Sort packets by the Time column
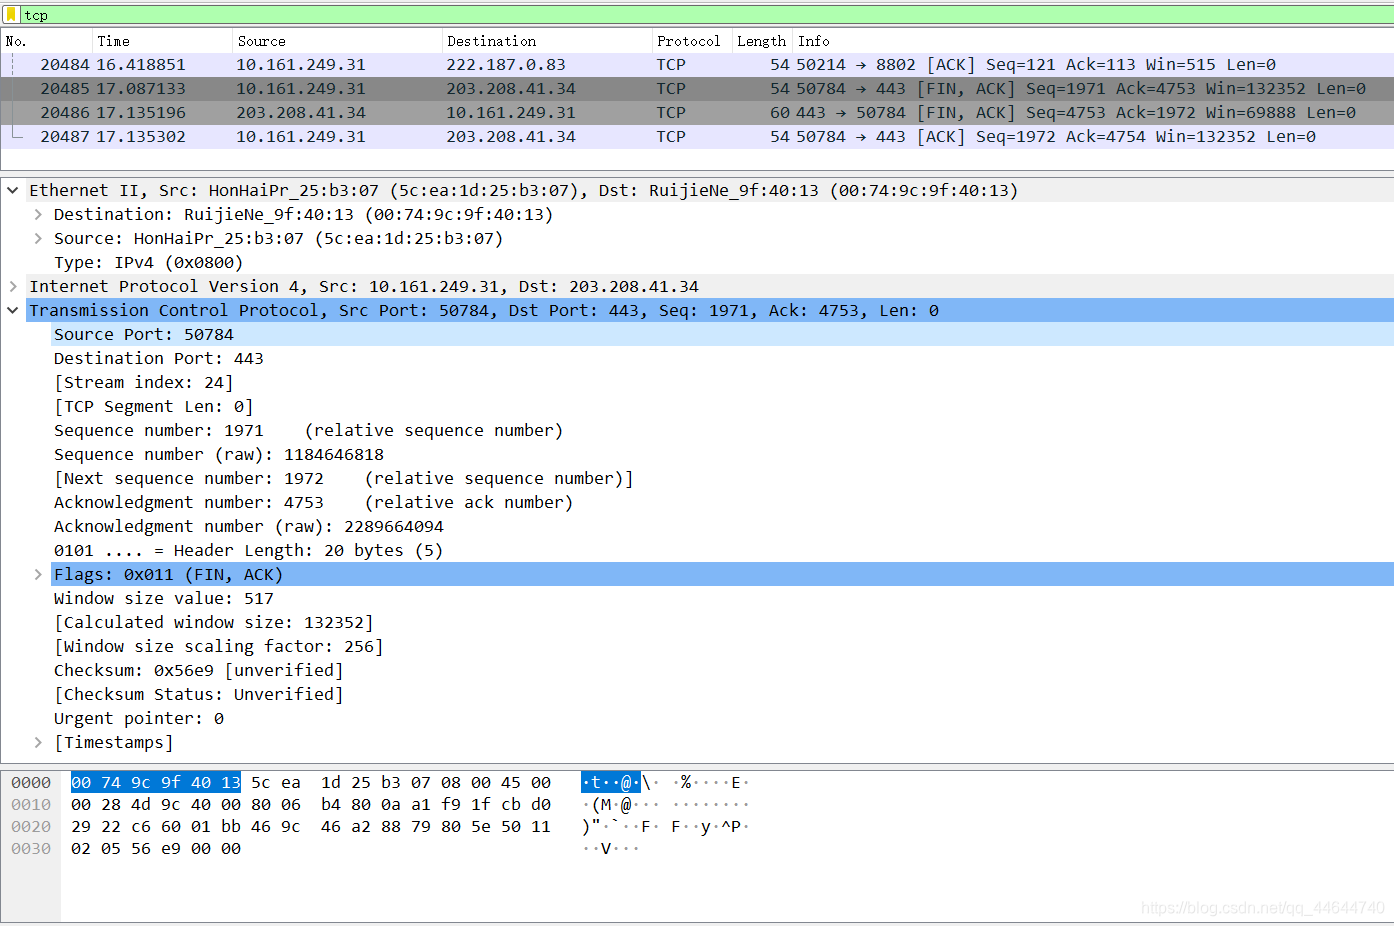 pos(162,41)
